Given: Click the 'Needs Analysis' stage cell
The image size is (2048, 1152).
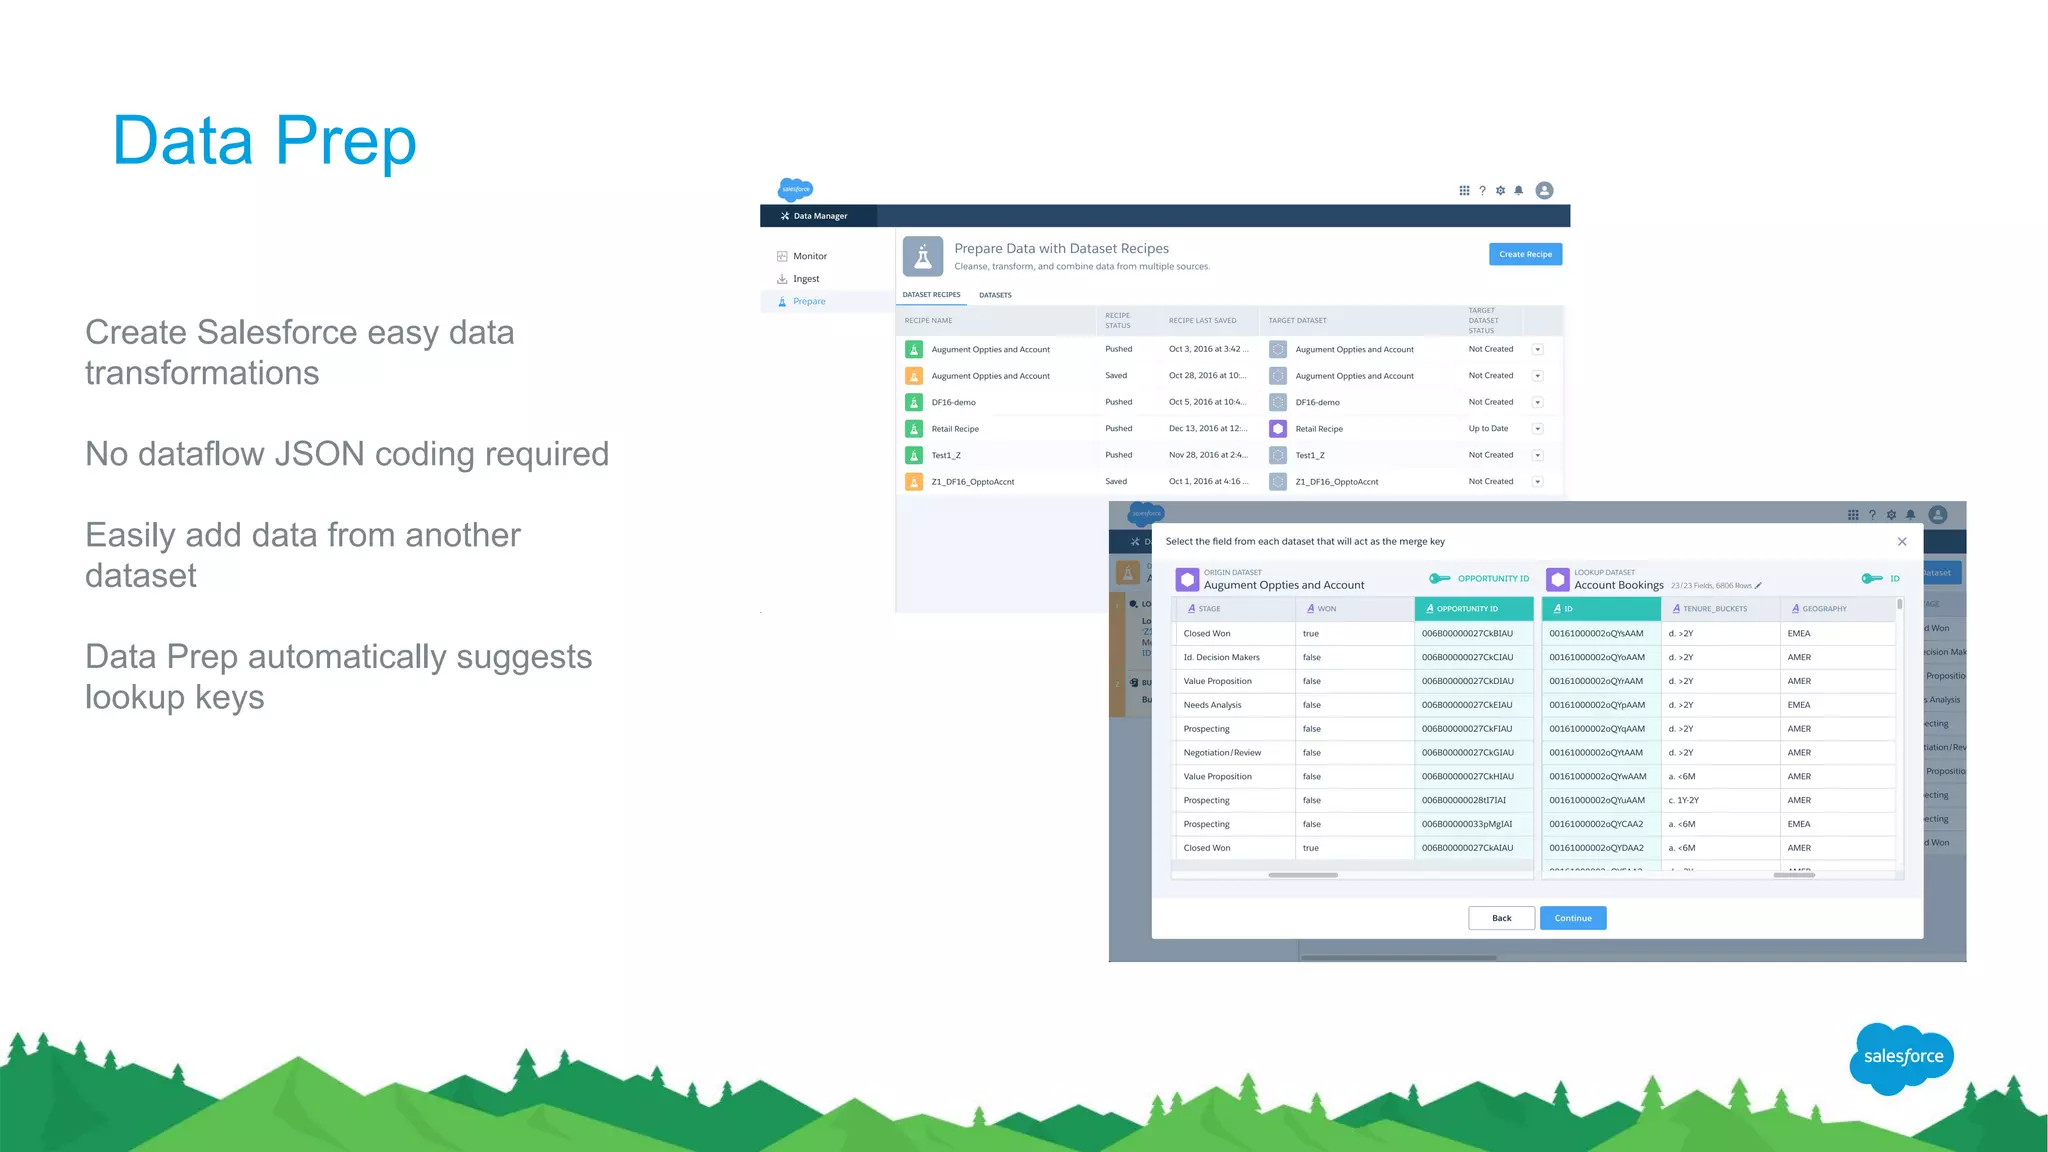Looking at the screenshot, I should click(1234, 705).
